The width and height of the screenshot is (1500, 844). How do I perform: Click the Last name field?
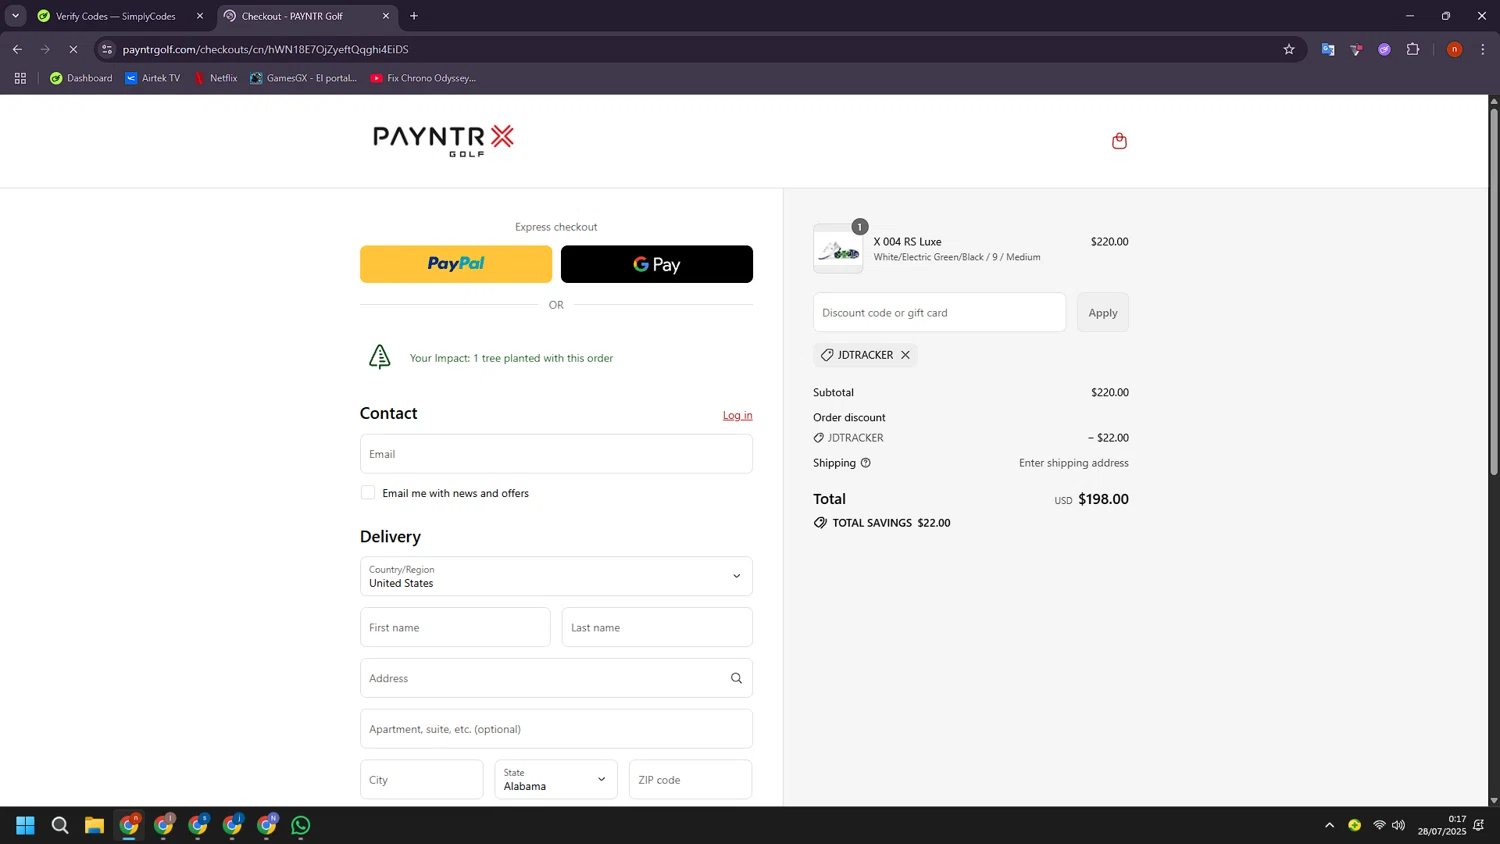[x=657, y=627]
